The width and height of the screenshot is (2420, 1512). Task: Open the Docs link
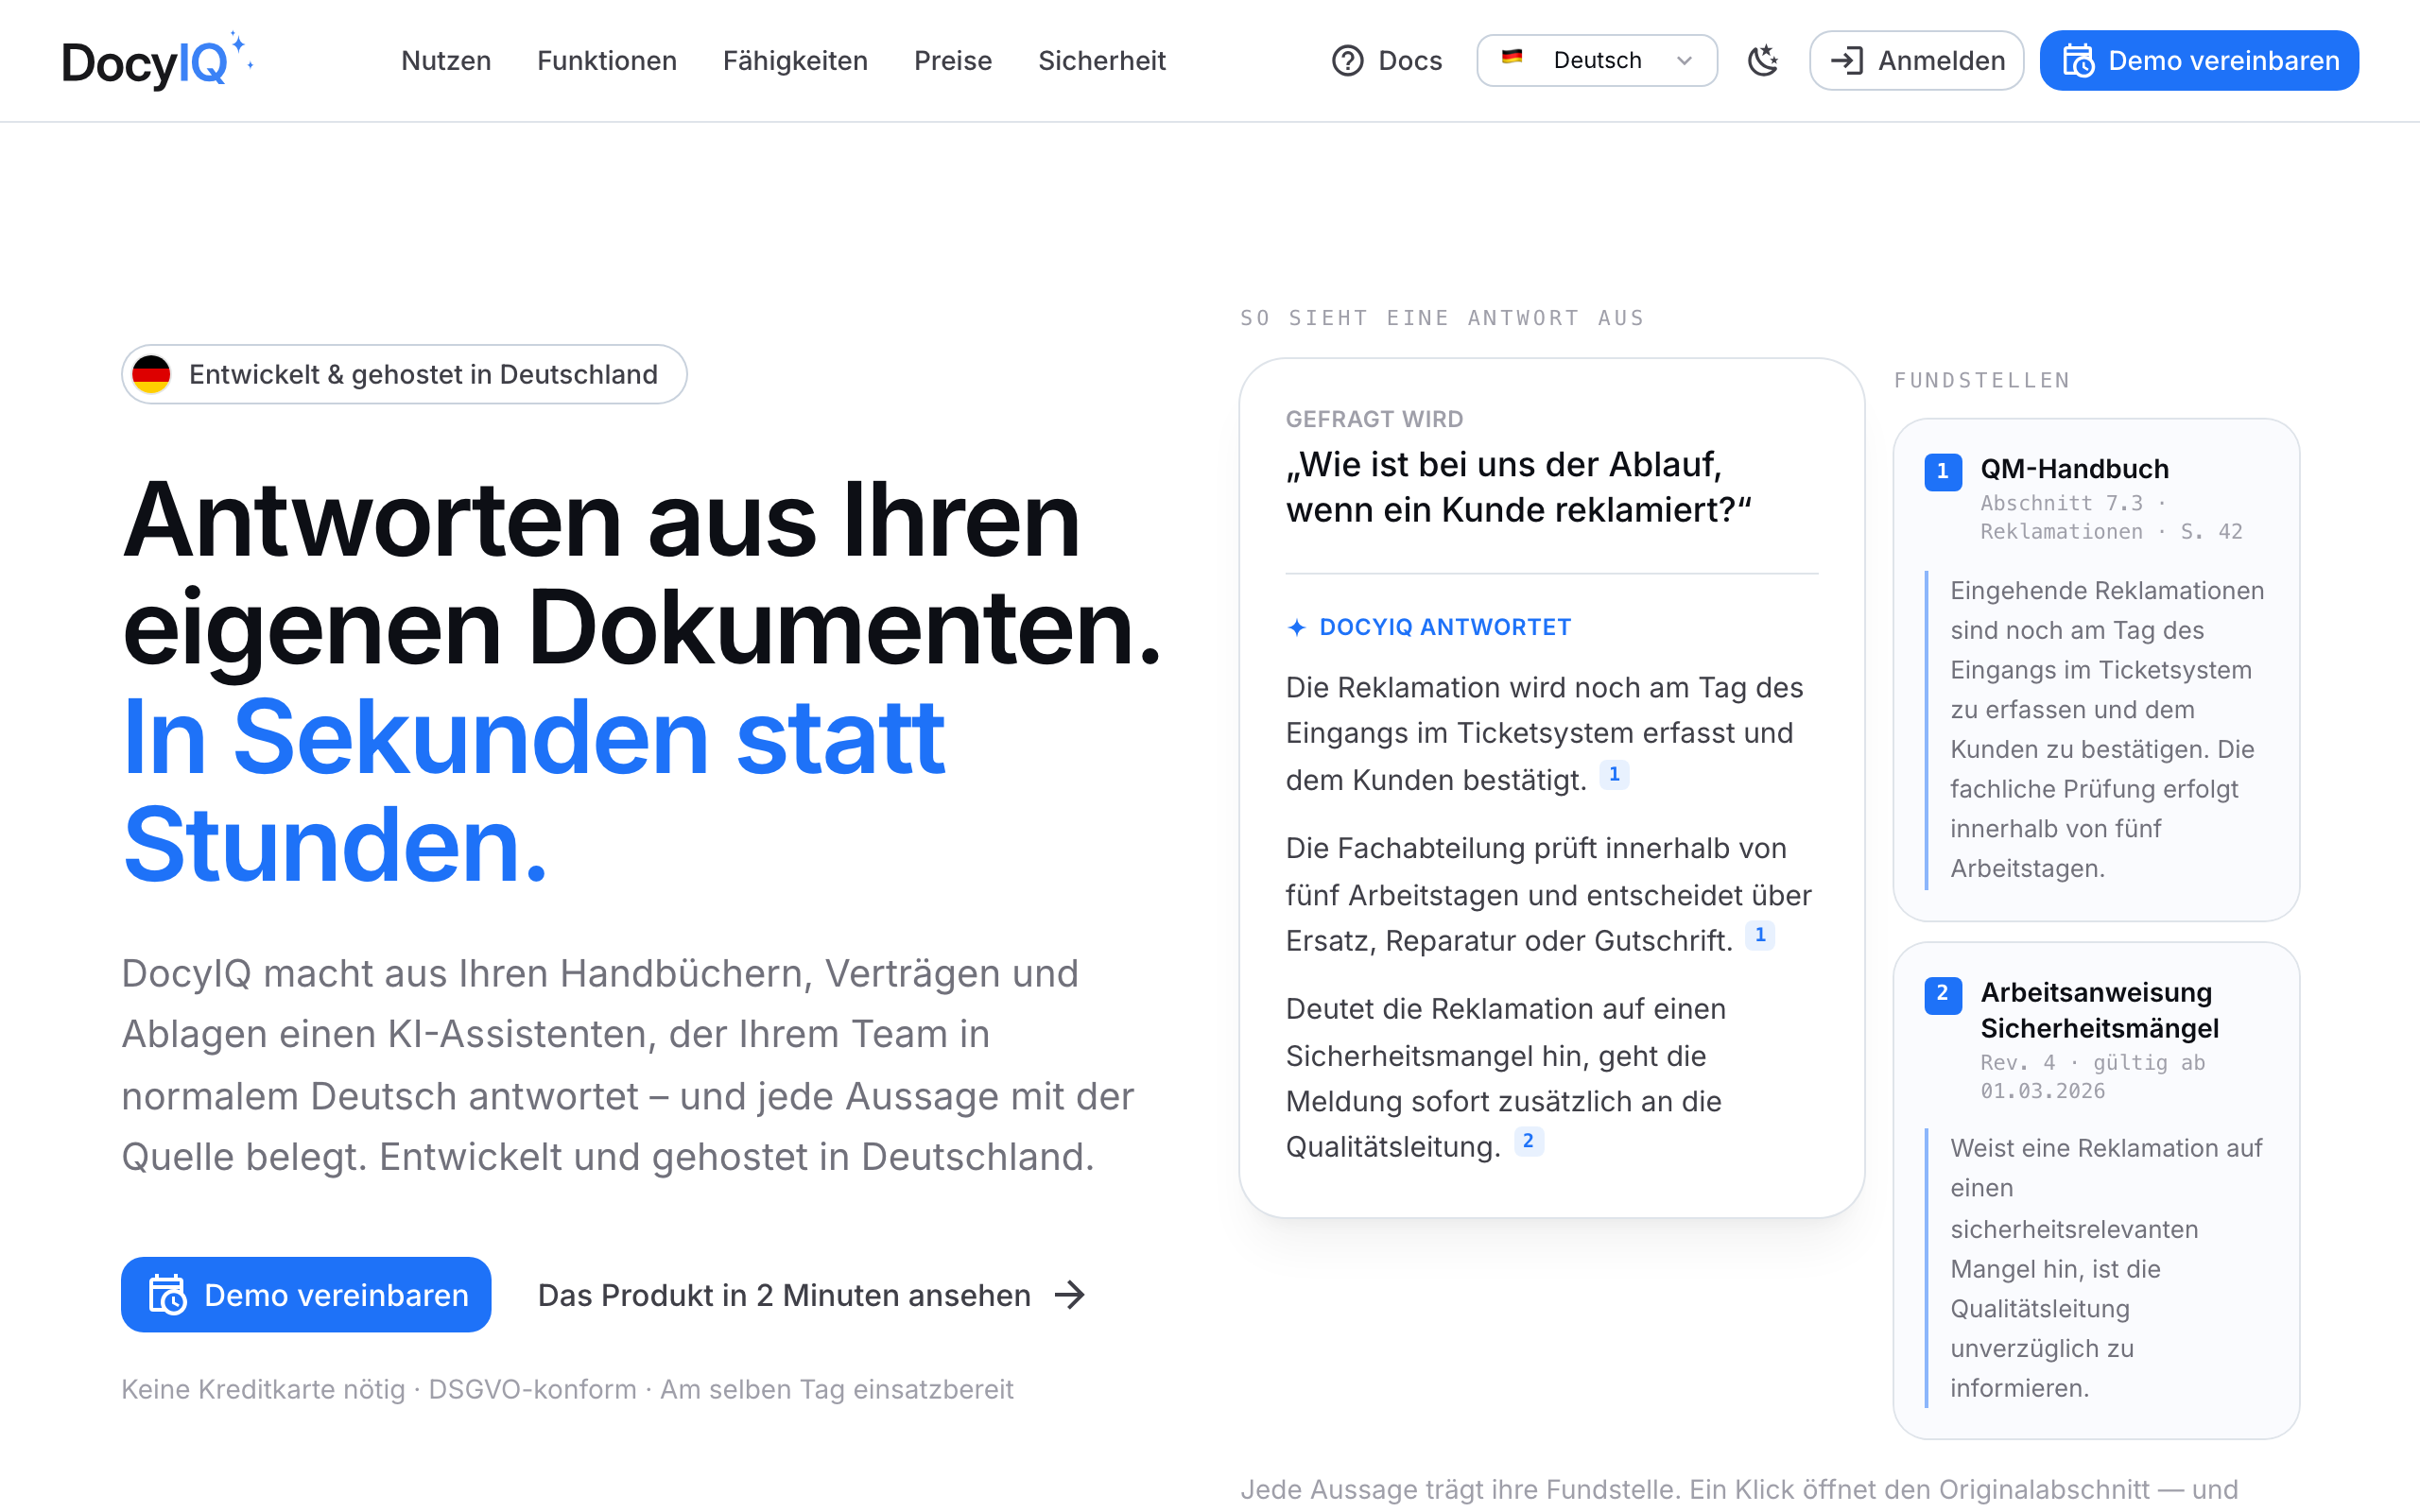click(1387, 61)
